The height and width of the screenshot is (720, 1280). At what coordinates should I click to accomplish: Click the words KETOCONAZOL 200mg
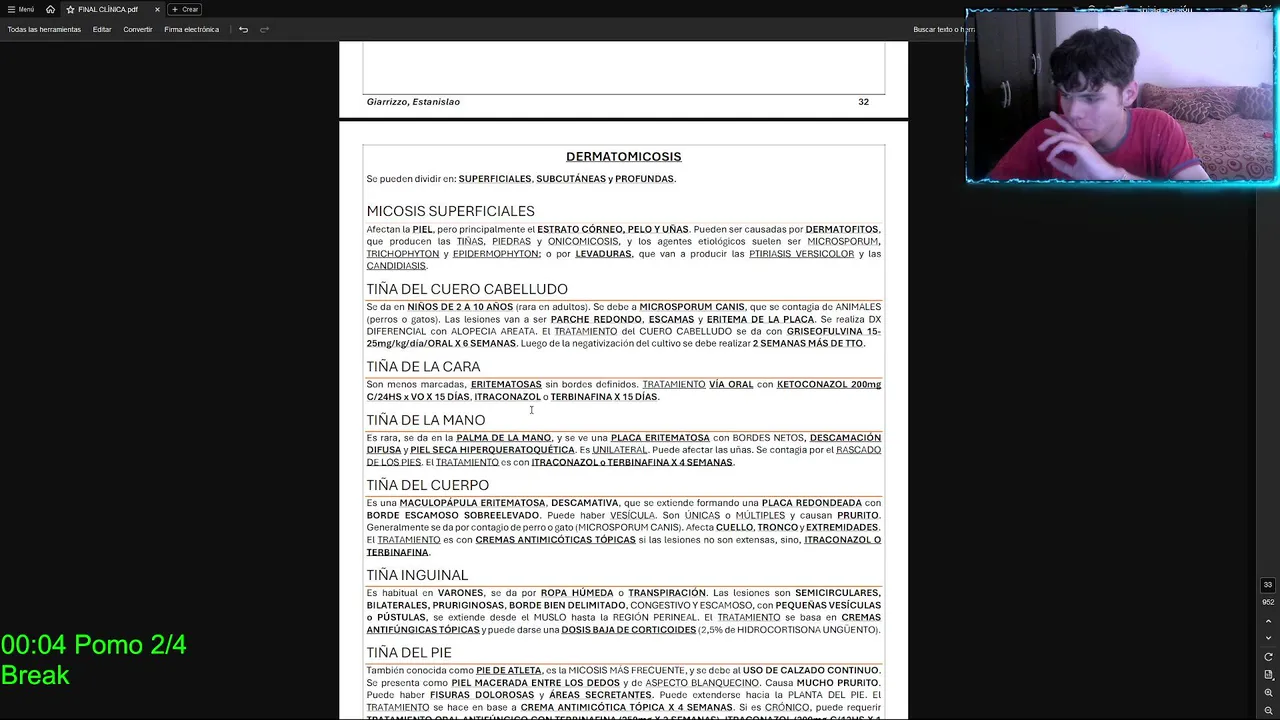pos(829,384)
